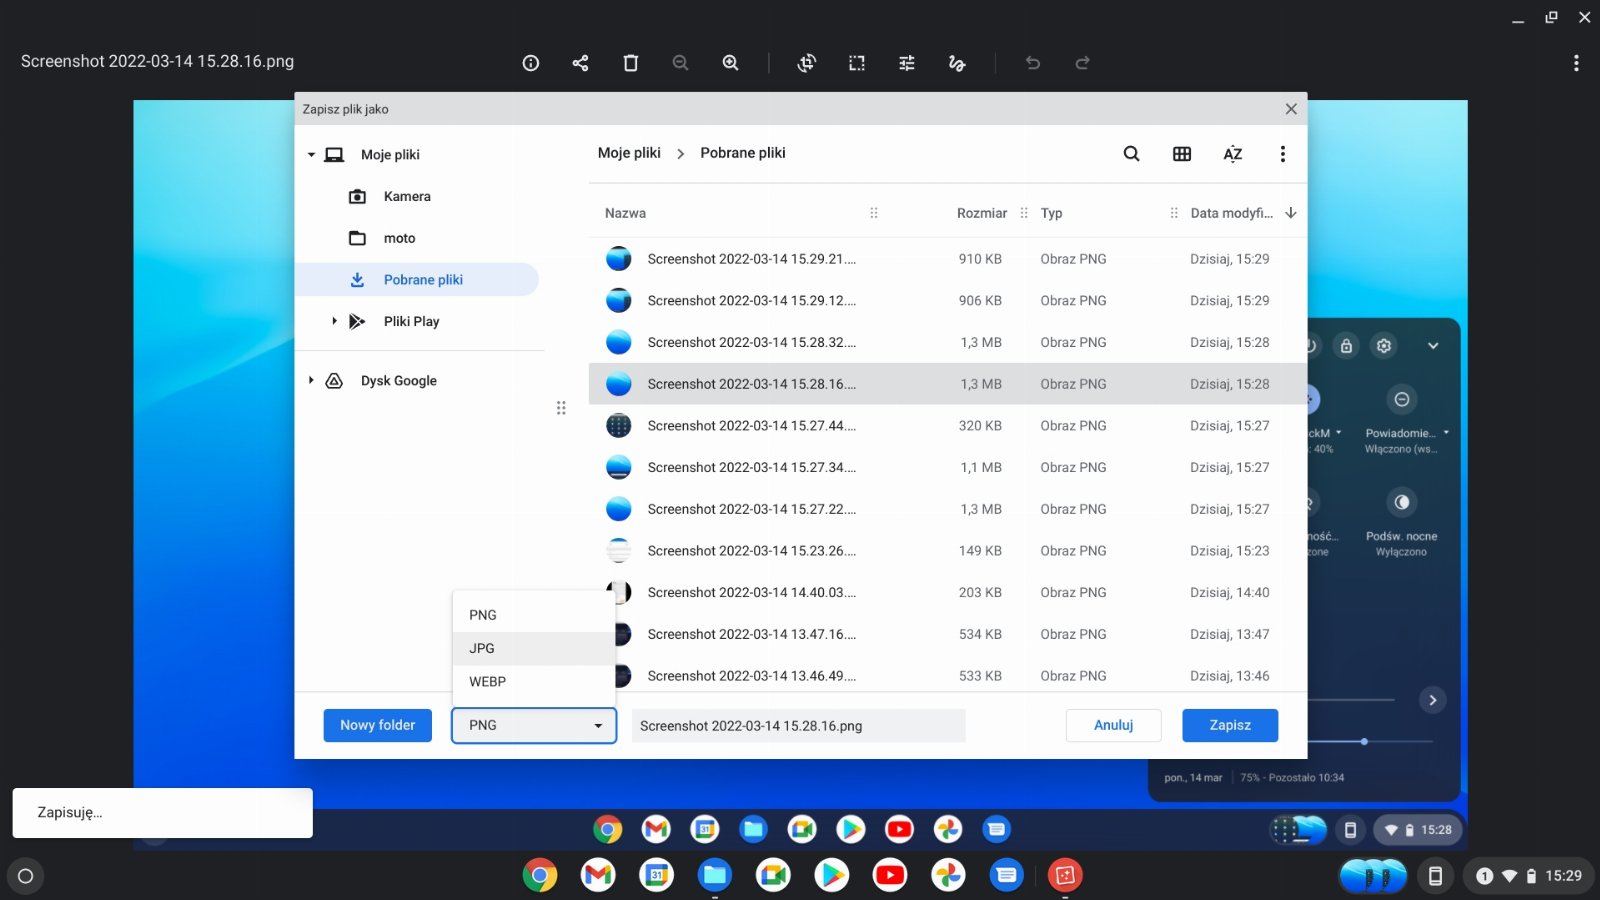Viewport: 1600px width, 900px height.
Task: Zoom out using the magnifier minus icon
Action: tap(681, 63)
